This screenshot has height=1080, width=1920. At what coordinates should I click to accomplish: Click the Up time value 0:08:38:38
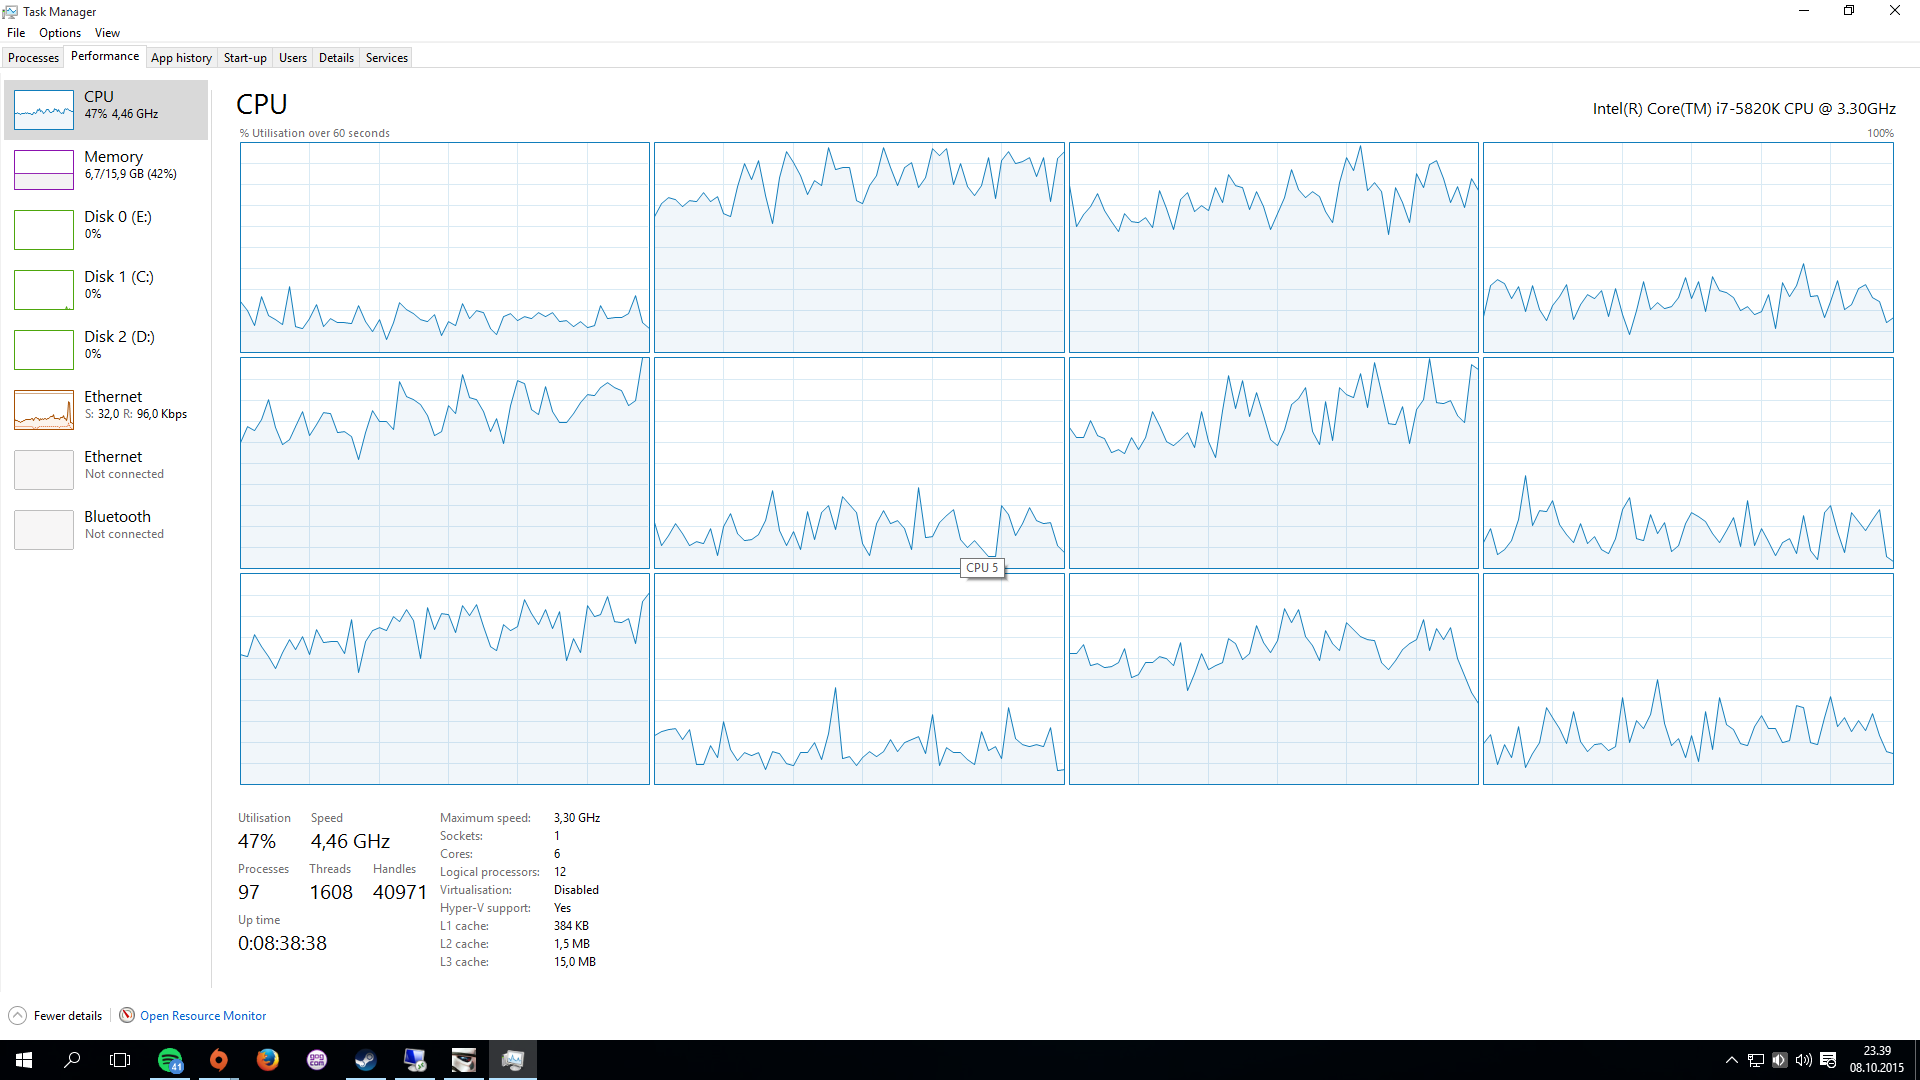[282, 944]
